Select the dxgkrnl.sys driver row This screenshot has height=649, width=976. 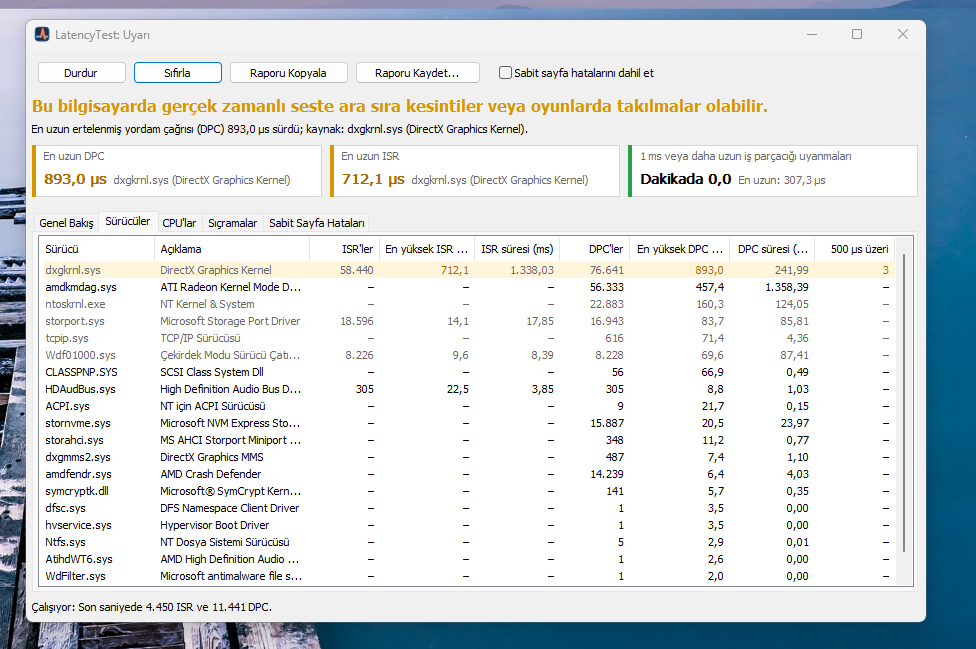click(467, 270)
